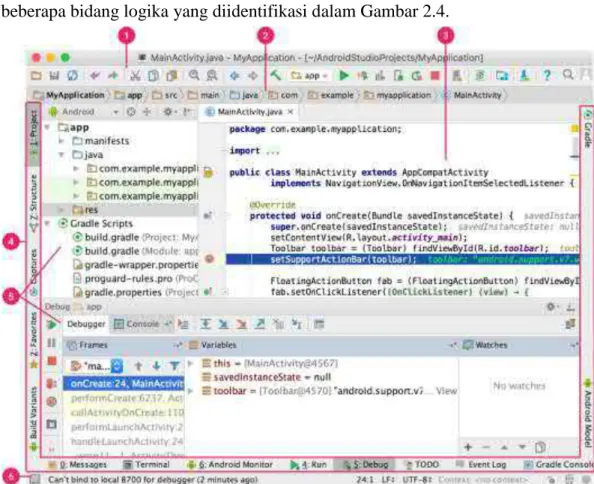This screenshot has height=484, width=594.
Task: Click the Help question mark icon
Action: click(x=547, y=76)
